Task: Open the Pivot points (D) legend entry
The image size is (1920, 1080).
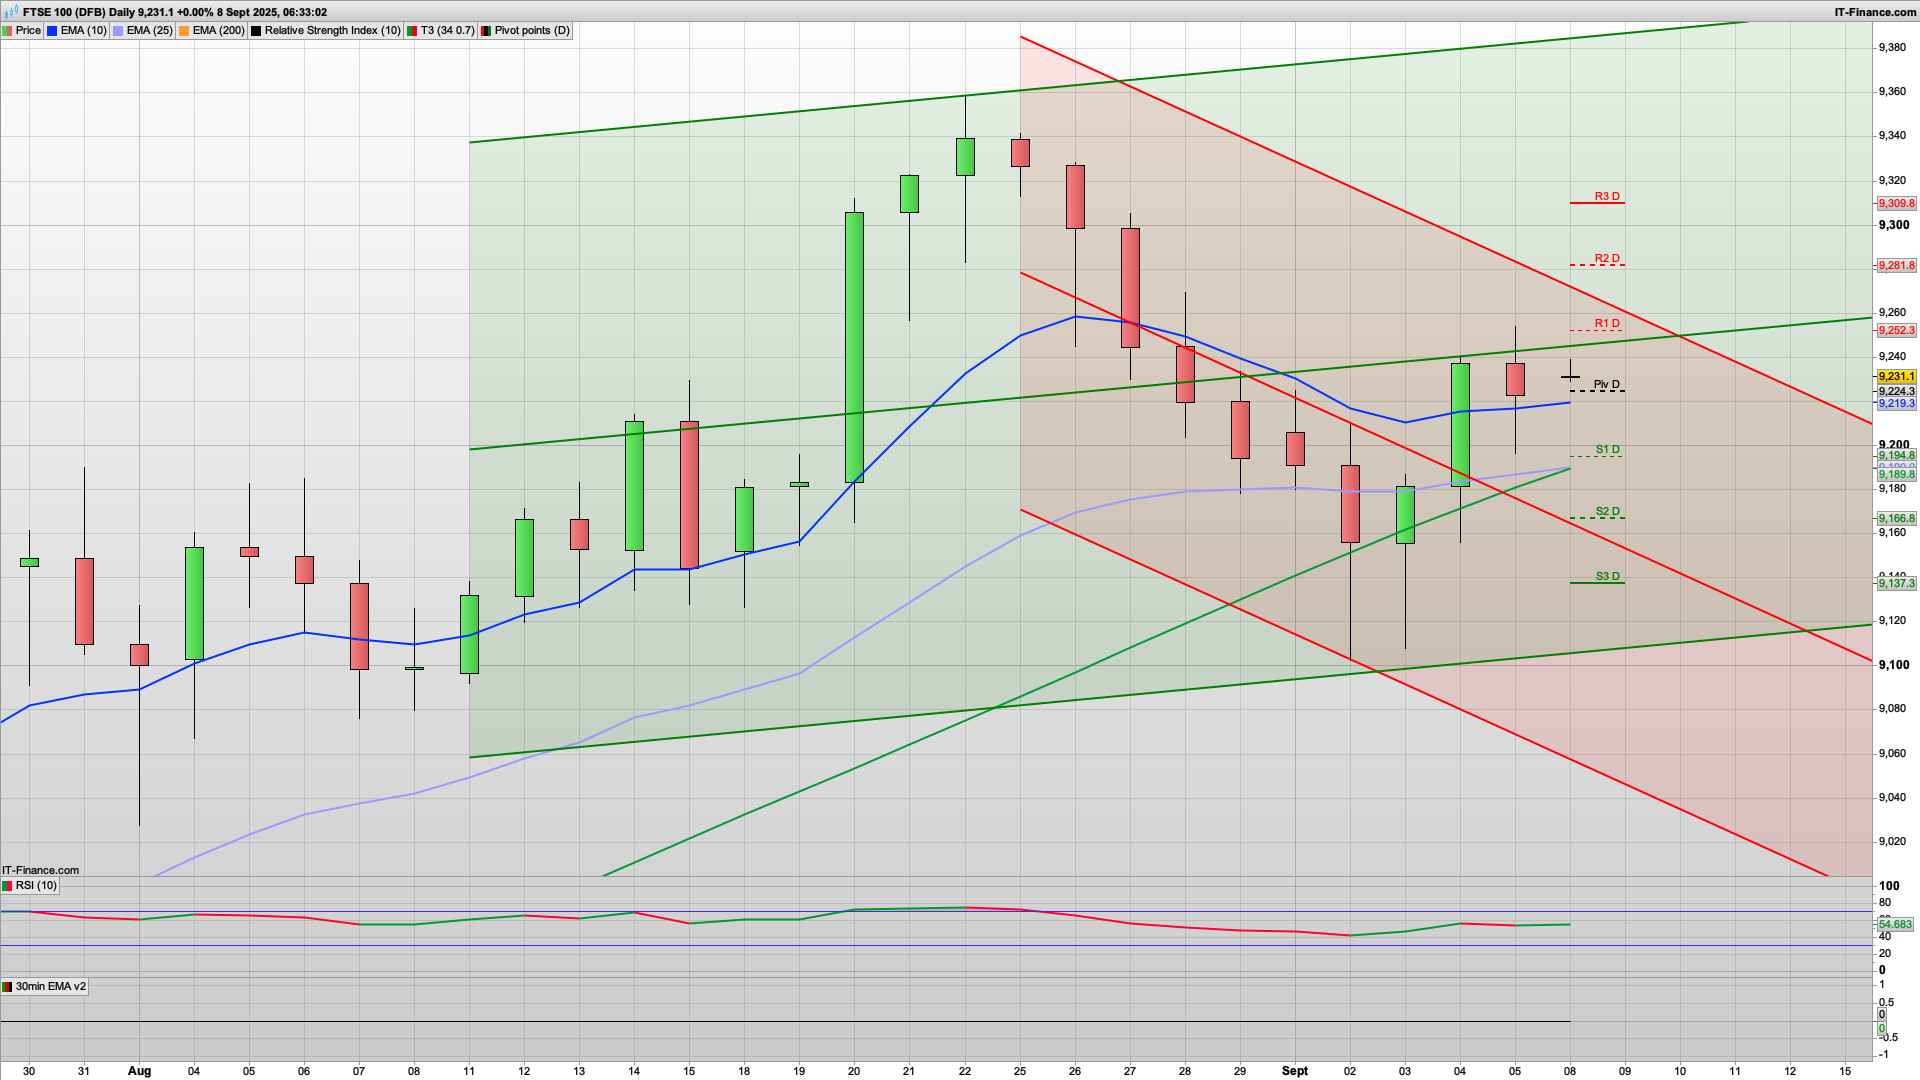Action: 525,30
